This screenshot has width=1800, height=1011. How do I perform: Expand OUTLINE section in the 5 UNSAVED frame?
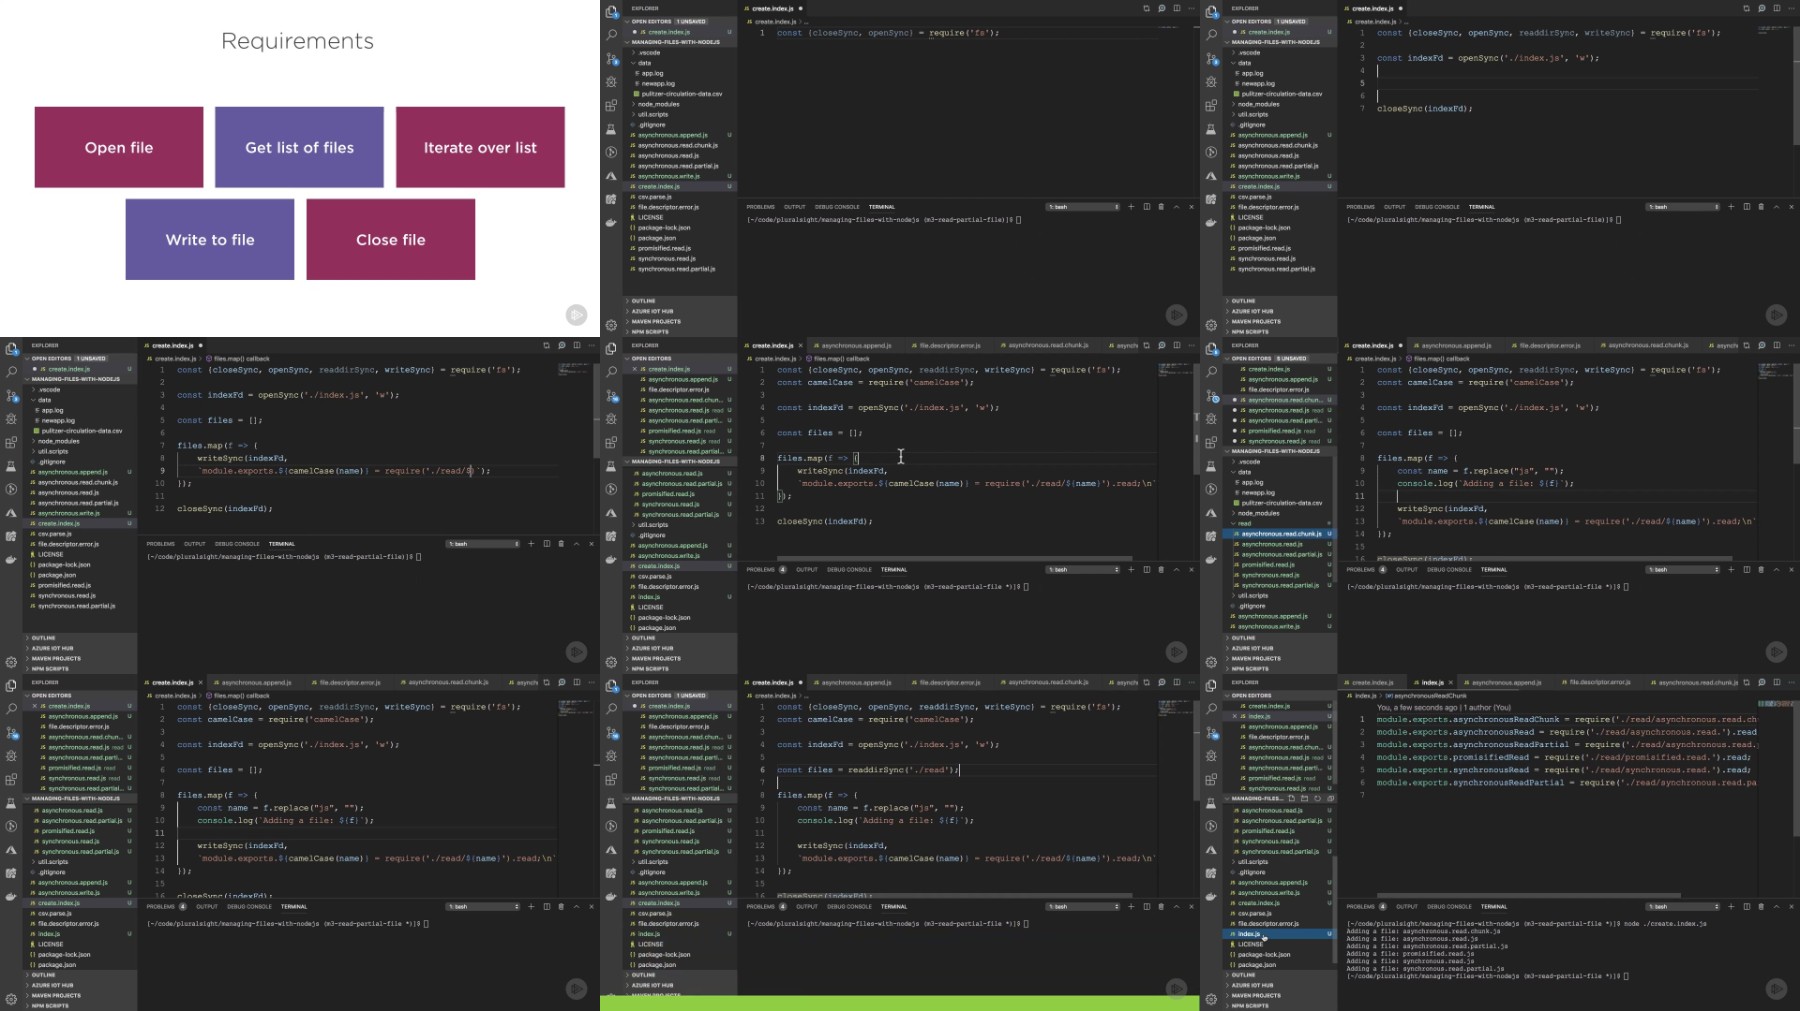pyautogui.click(x=1242, y=638)
